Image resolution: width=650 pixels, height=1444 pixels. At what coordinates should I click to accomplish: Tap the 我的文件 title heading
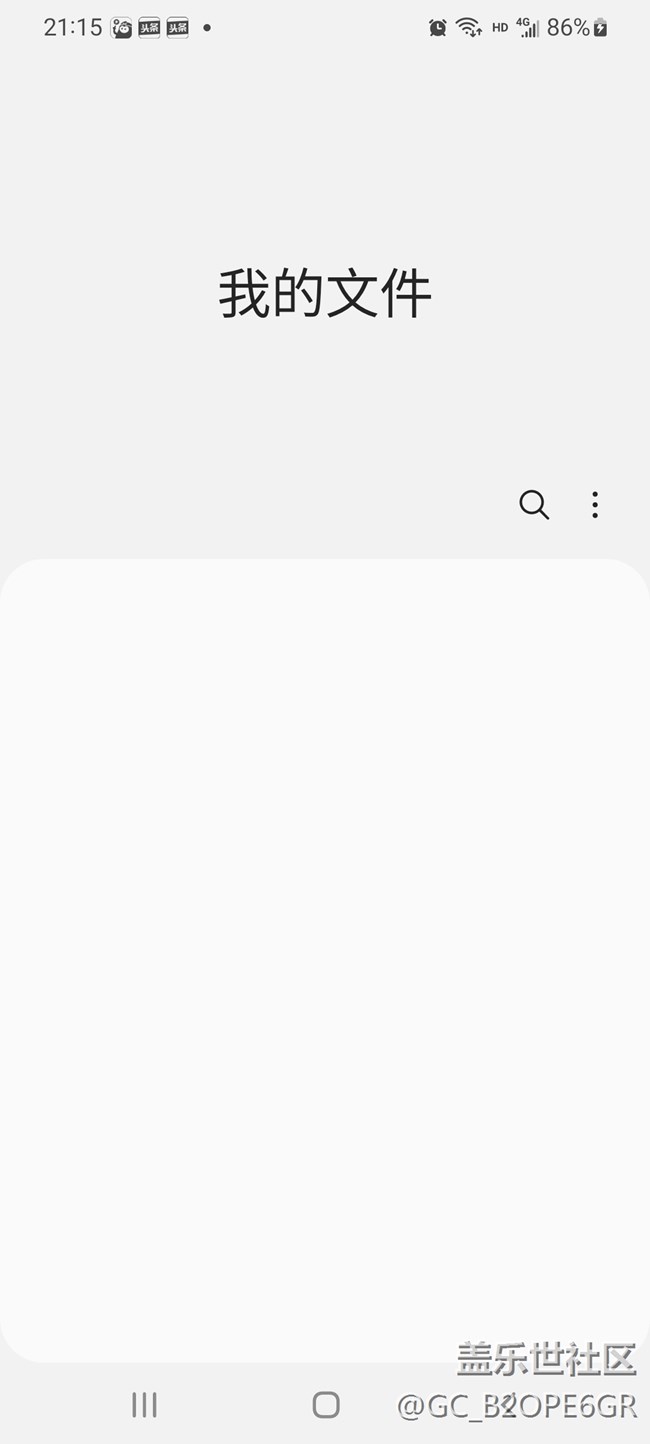(325, 294)
